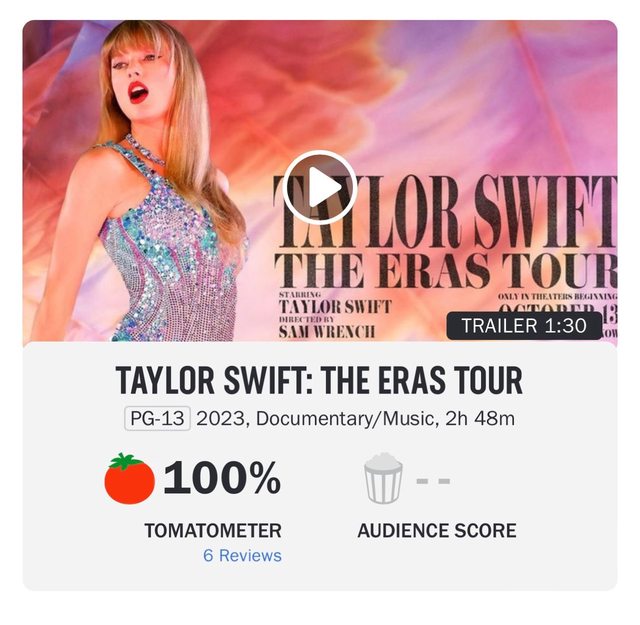
Task: Click the empty audience score dashes
Action: [433, 481]
